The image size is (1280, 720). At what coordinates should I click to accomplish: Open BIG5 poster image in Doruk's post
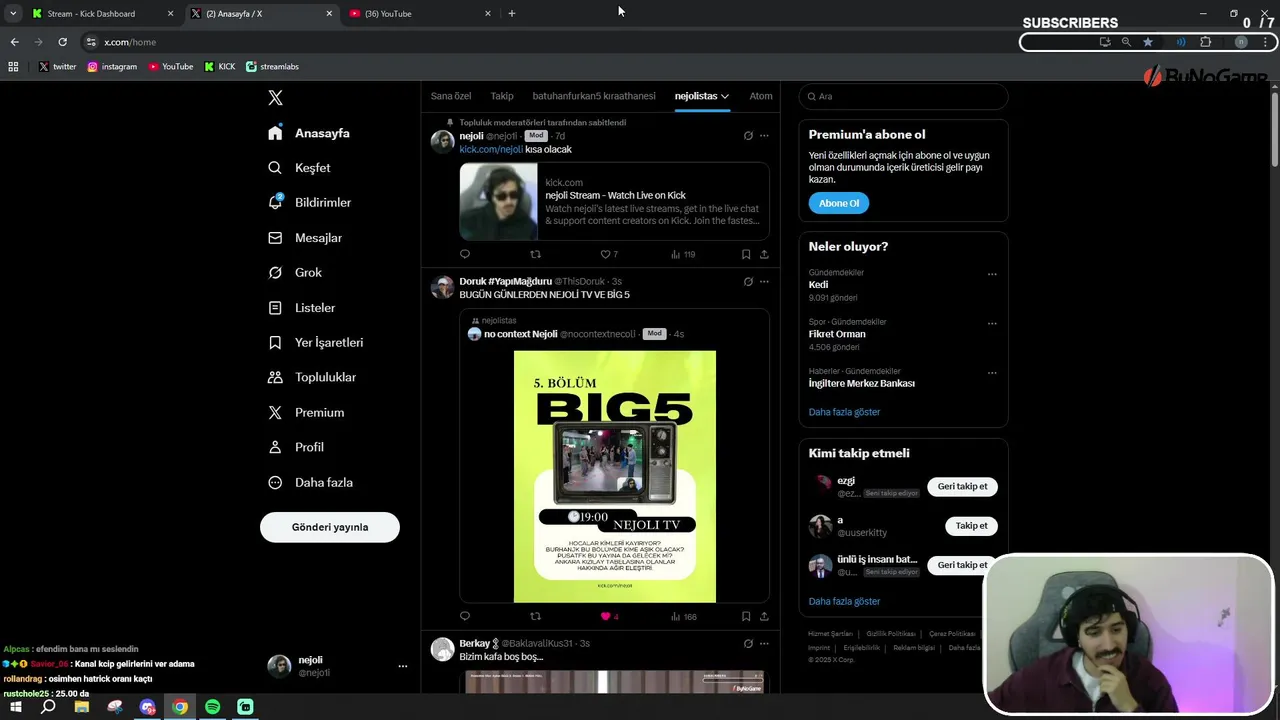(615, 476)
